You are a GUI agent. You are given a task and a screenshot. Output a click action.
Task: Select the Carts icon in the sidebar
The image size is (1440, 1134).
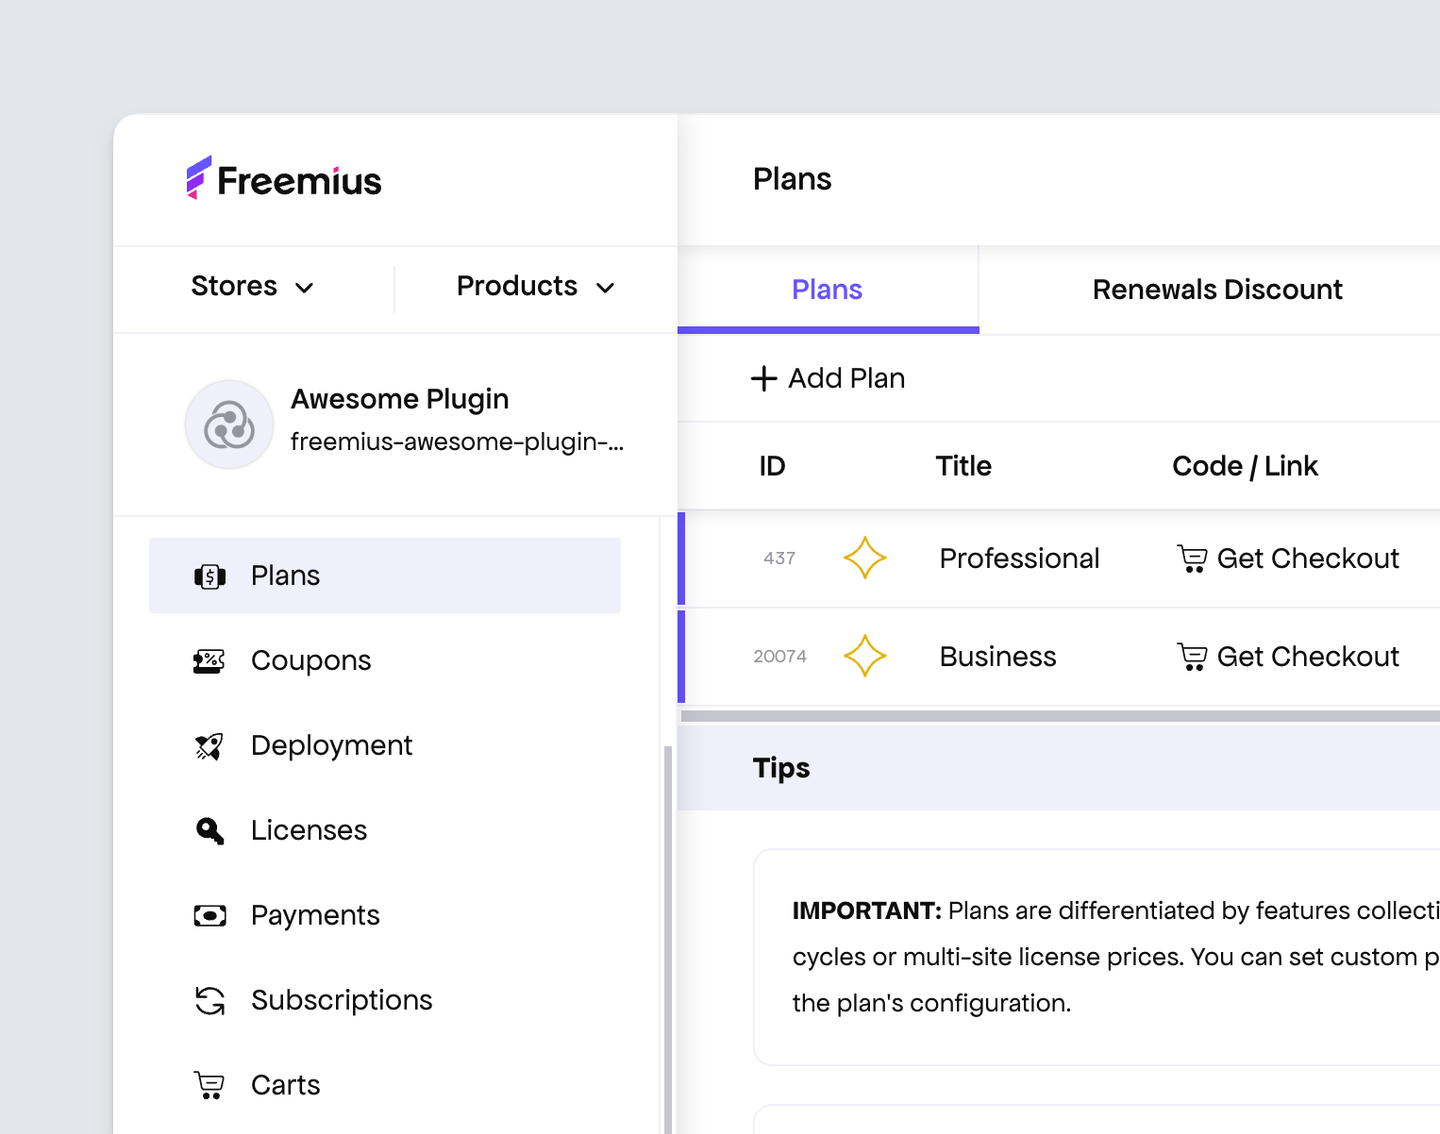pos(209,1084)
